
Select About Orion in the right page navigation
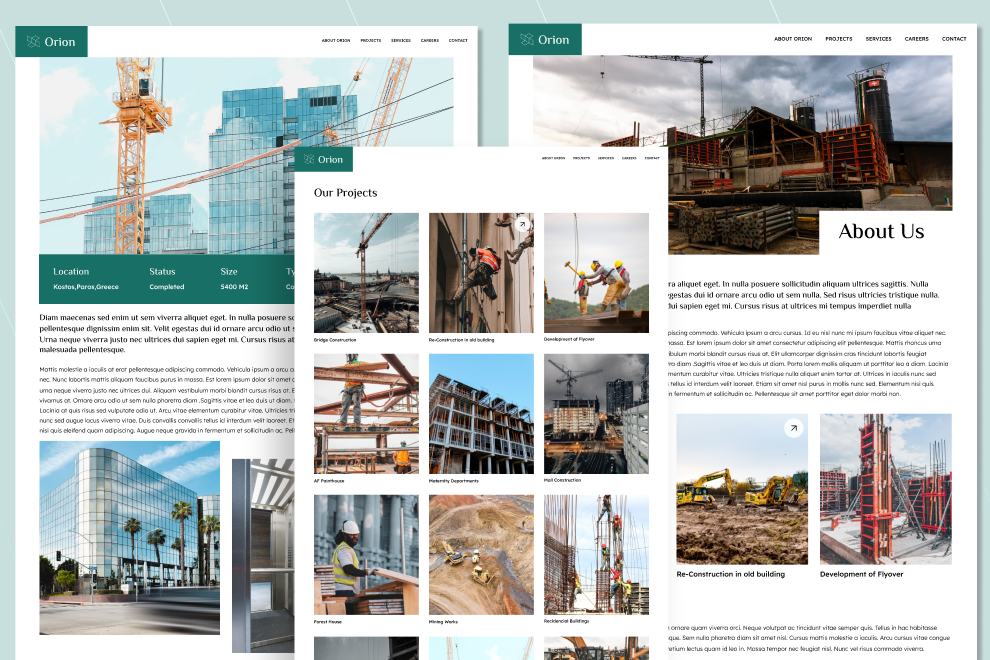(x=793, y=39)
